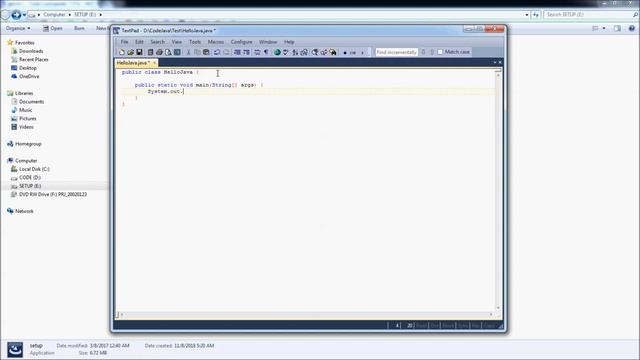This screenshot has height=360, width=640.
Task: Open Pictures library in sidebar
Action: click(28, 118)
